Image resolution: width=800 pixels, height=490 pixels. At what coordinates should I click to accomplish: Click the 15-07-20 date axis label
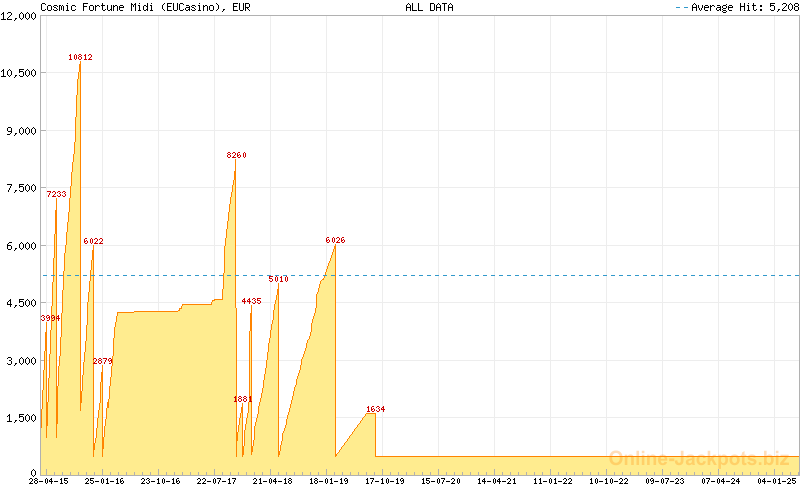point(440,481)
